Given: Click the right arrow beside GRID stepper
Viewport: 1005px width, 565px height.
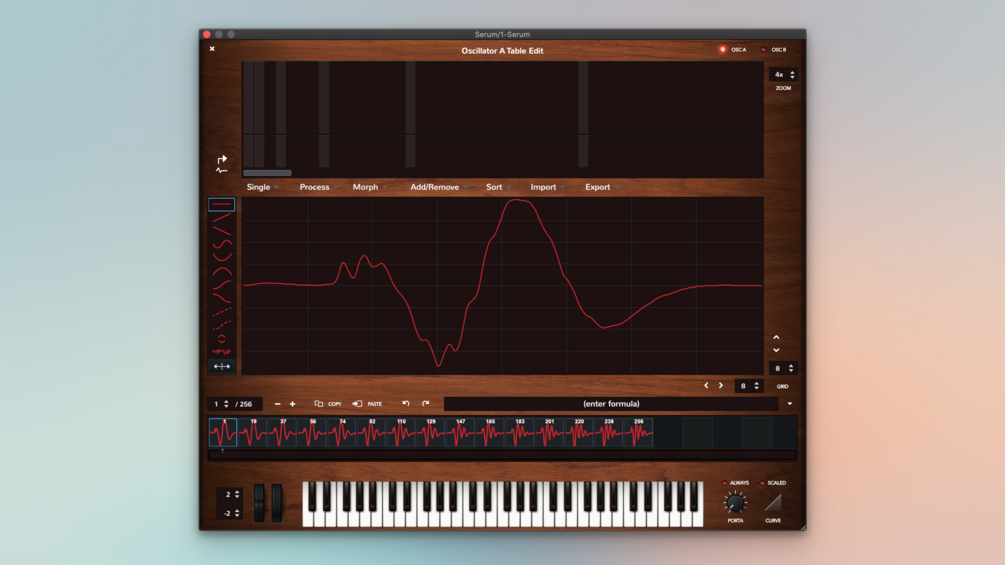Looking at the screenshot, I should pos(721,386).
